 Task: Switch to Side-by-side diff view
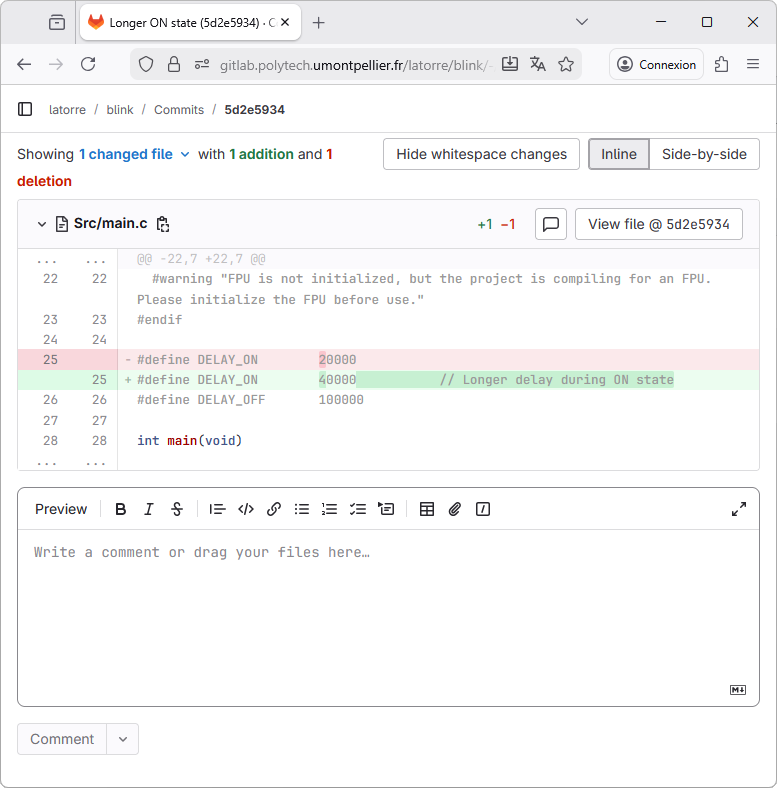[704, 154]
